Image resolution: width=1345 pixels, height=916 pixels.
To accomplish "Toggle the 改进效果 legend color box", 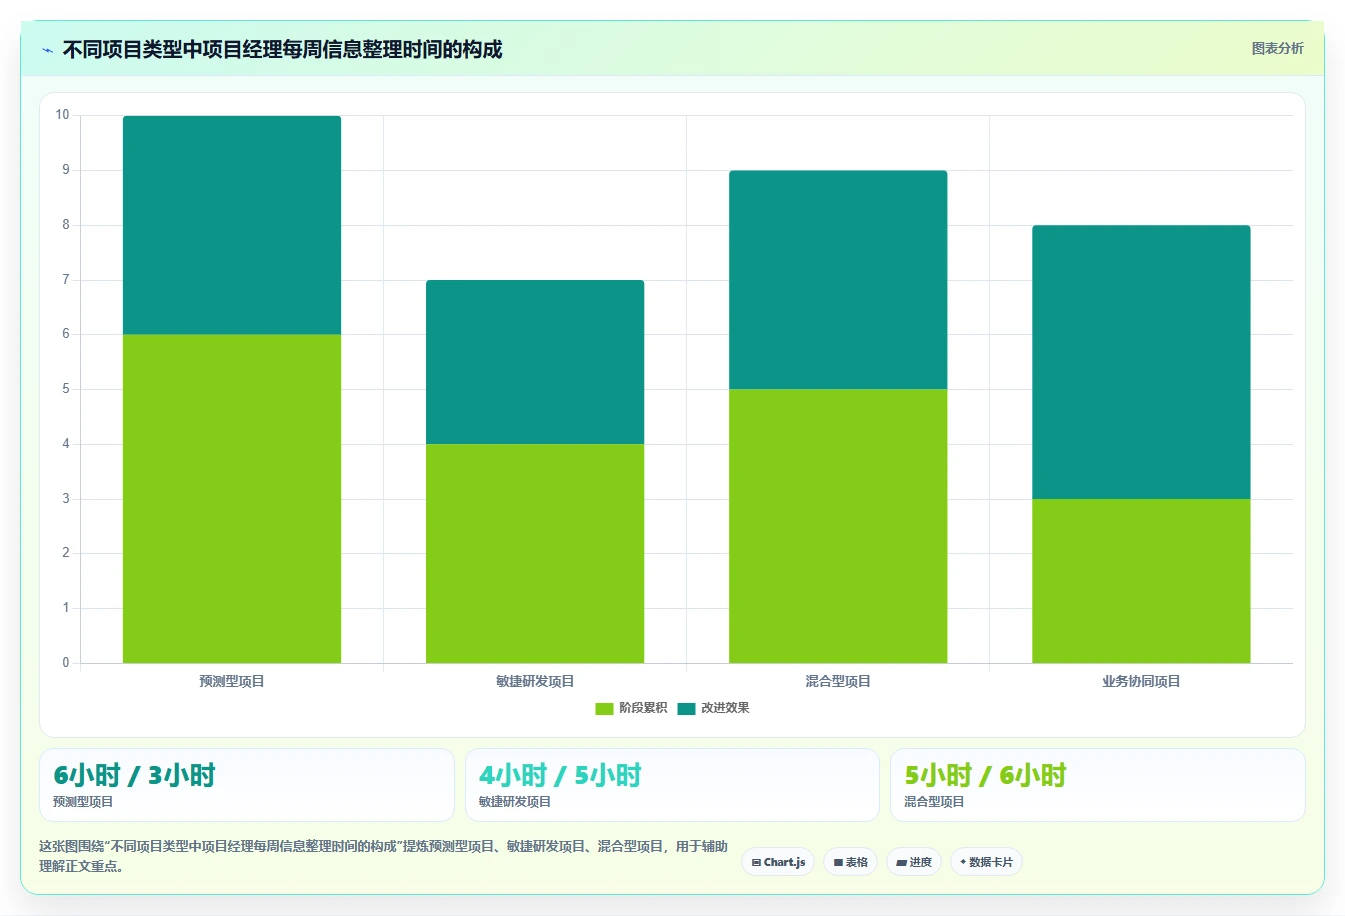I will point(686,708).
